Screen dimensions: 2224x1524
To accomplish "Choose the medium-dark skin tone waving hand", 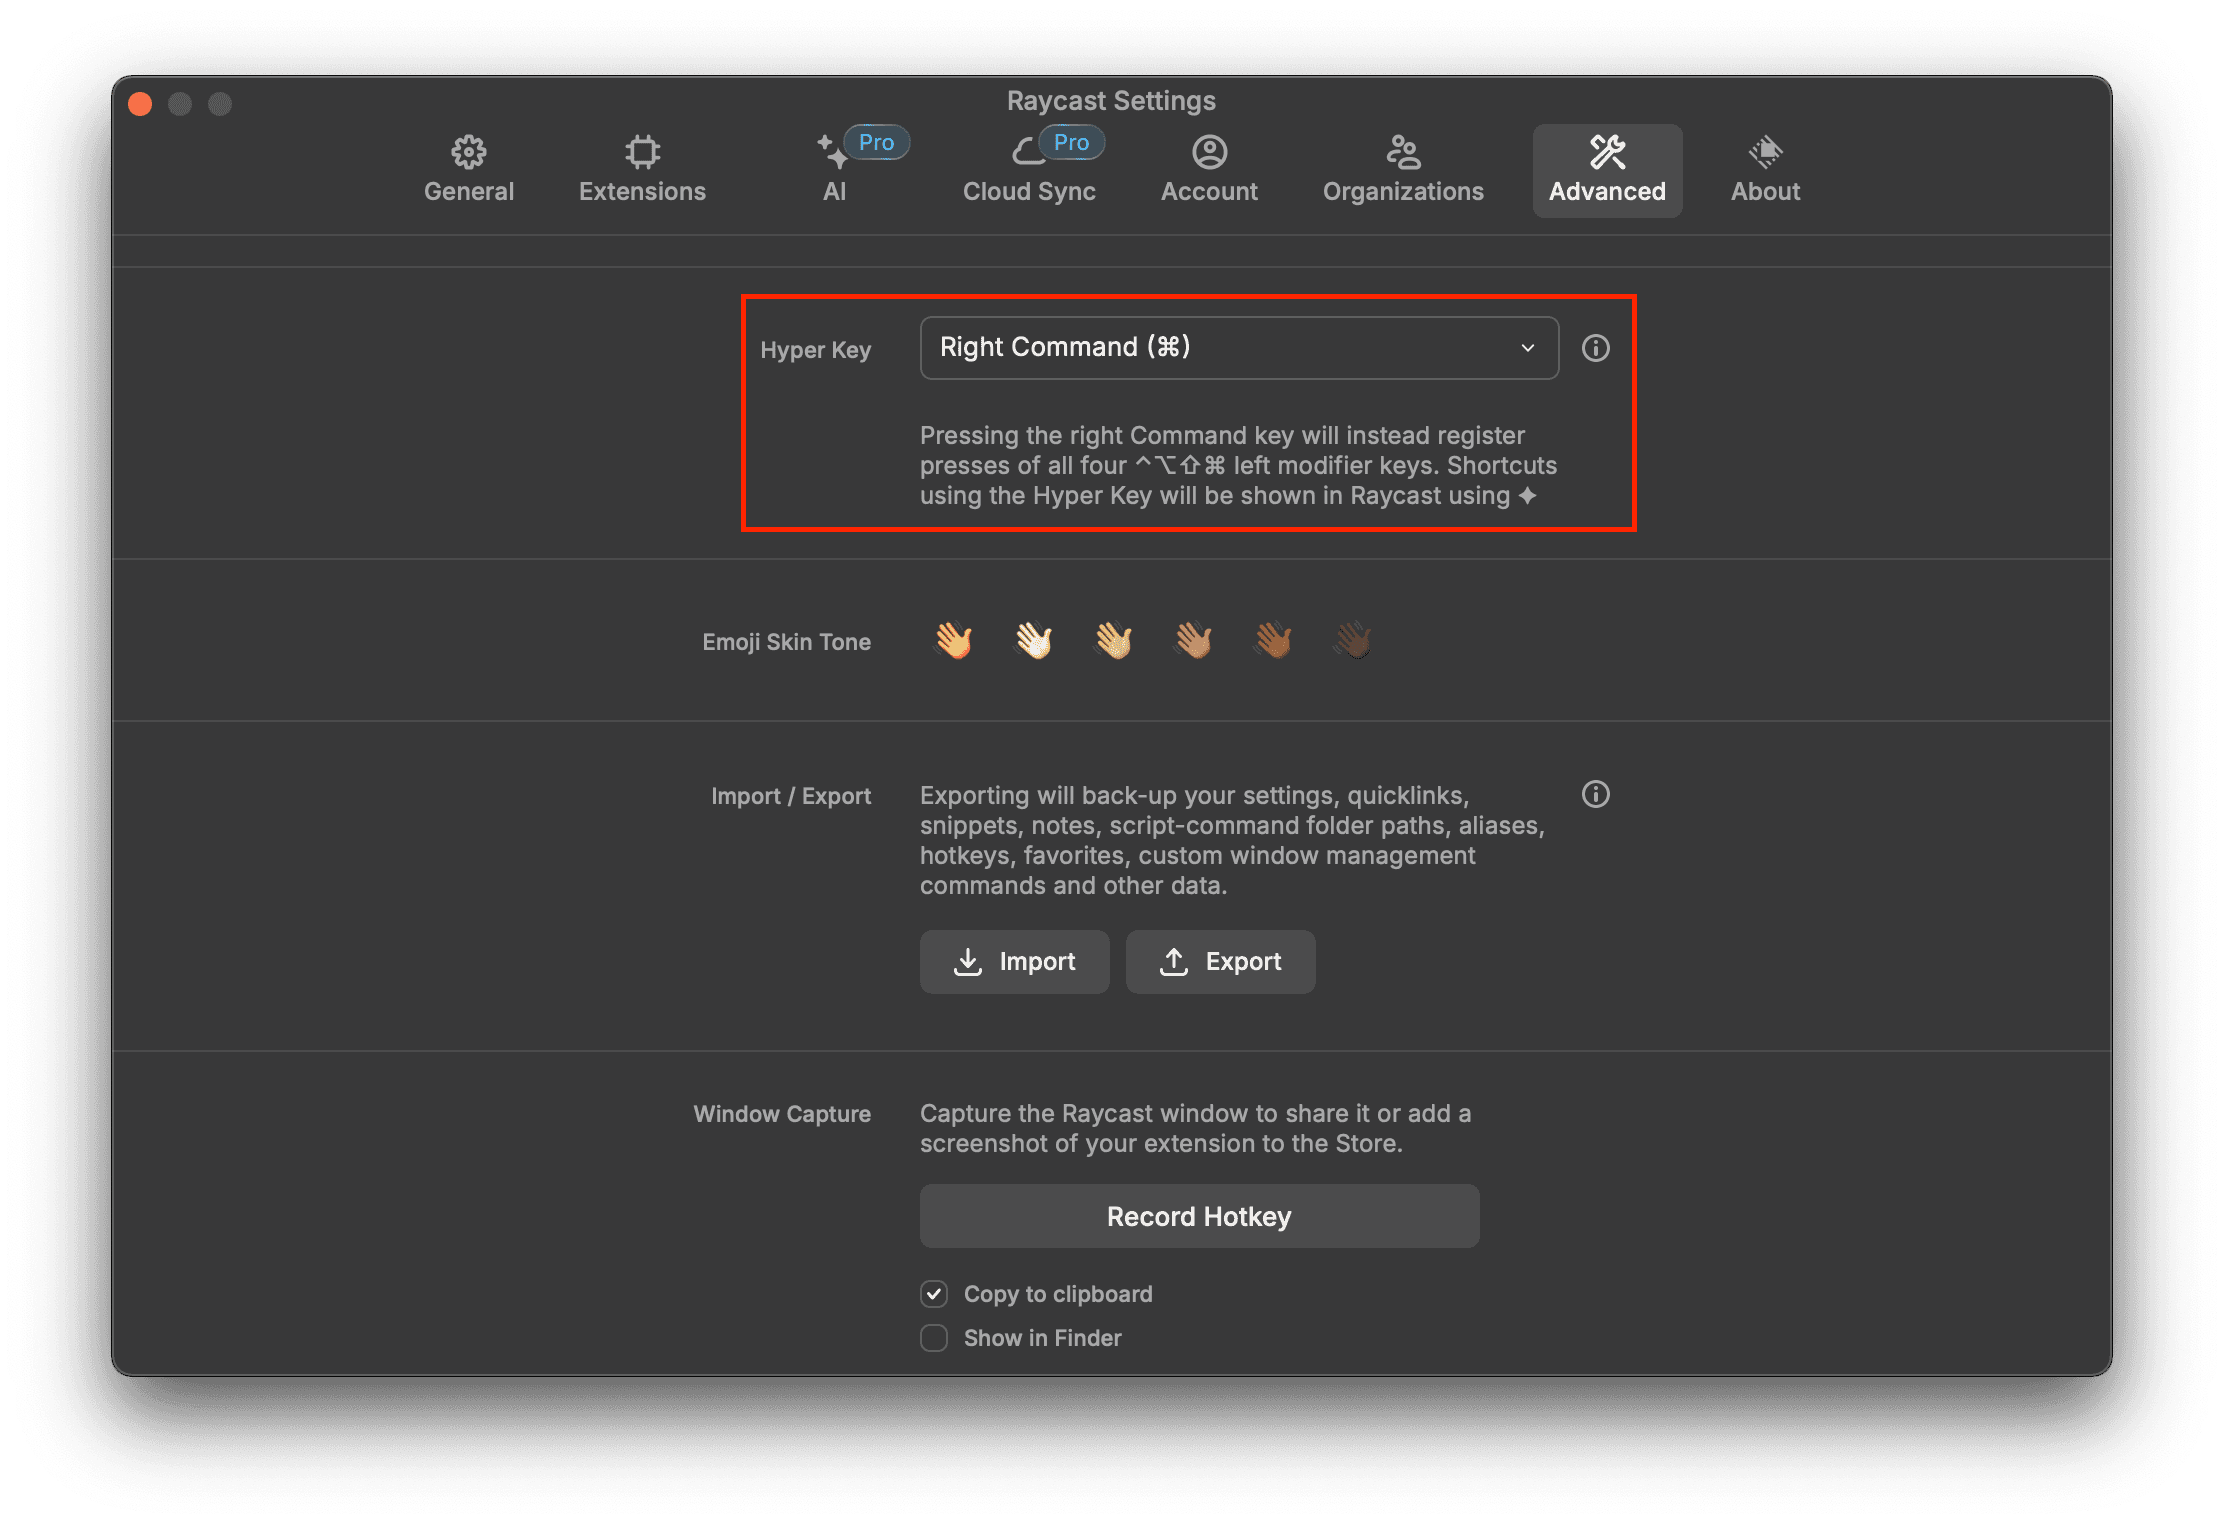I will (1273, 640).
